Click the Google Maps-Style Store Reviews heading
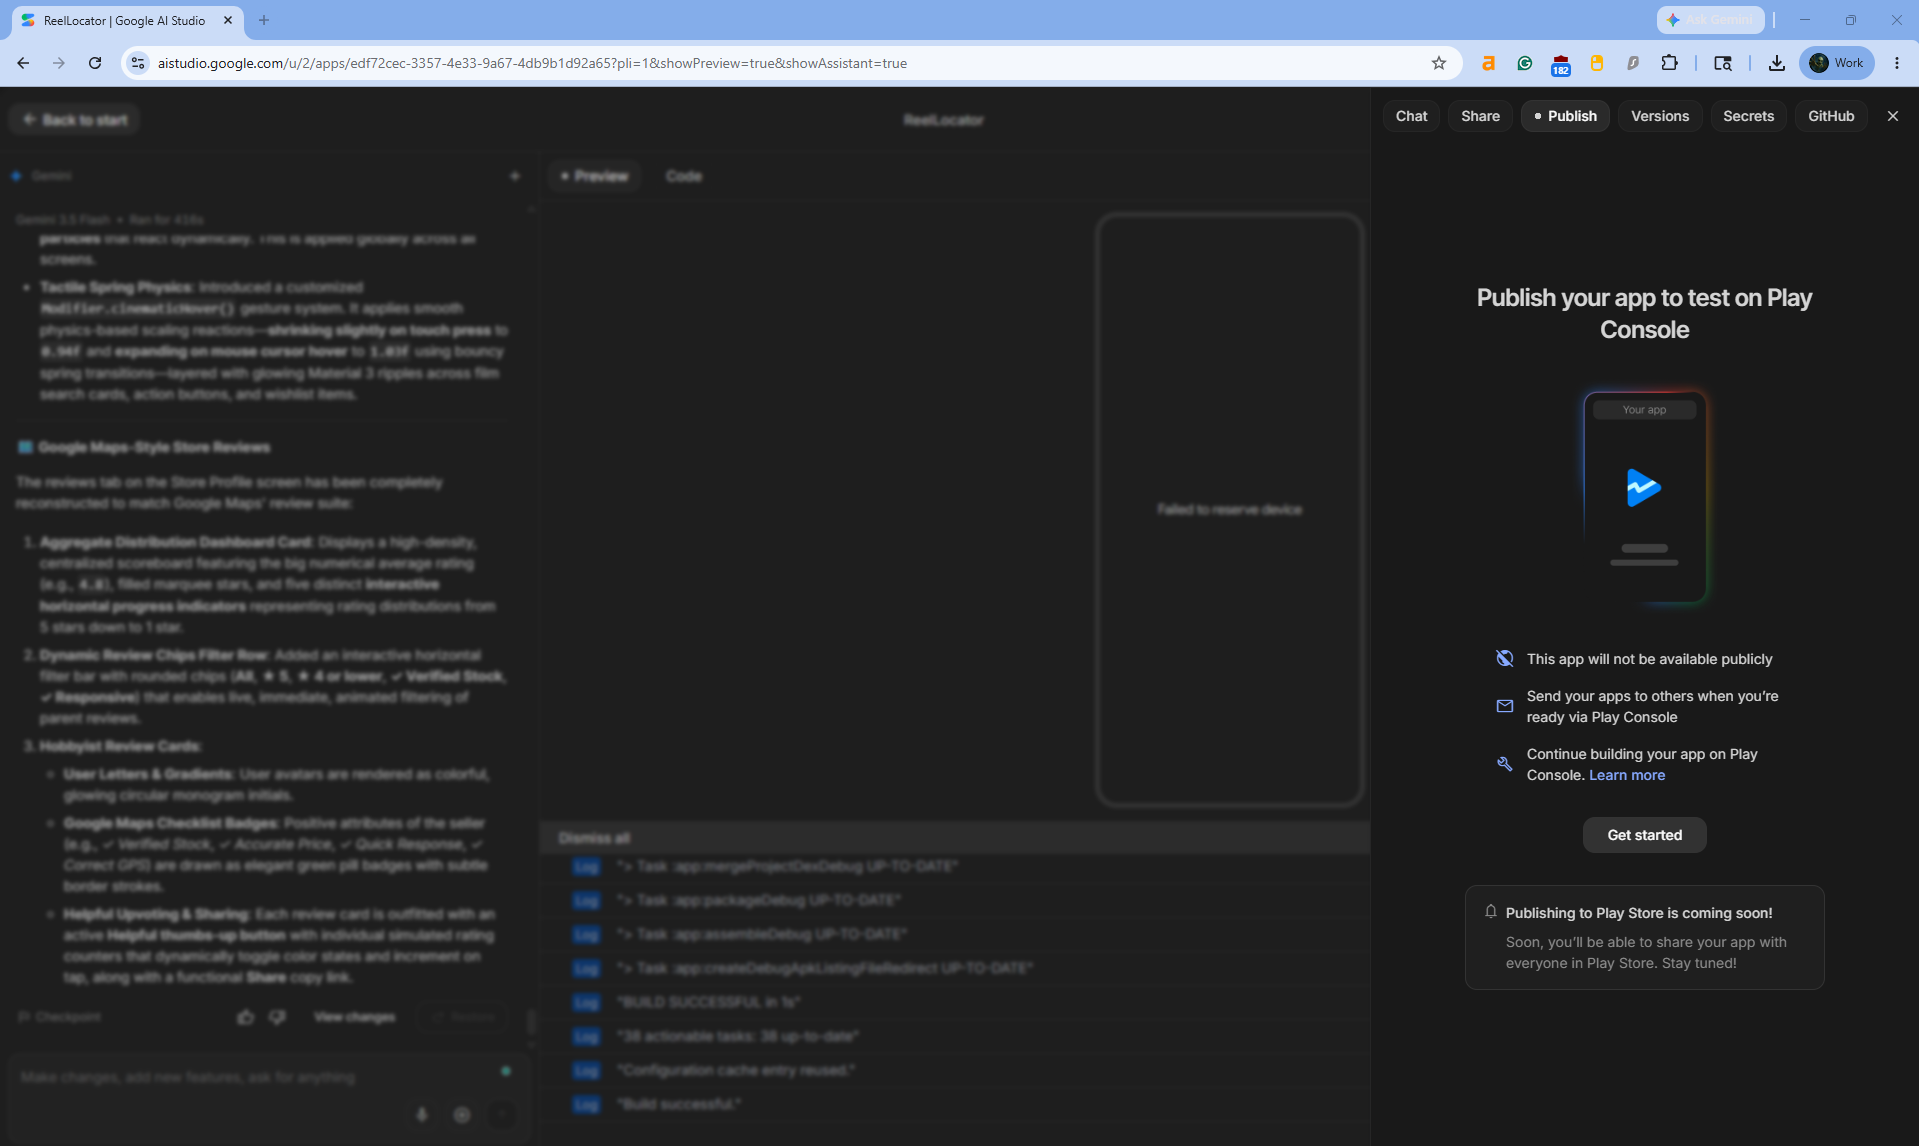Image resolution: width=1919 pixels, height=1146 pixels. (152, 447)
